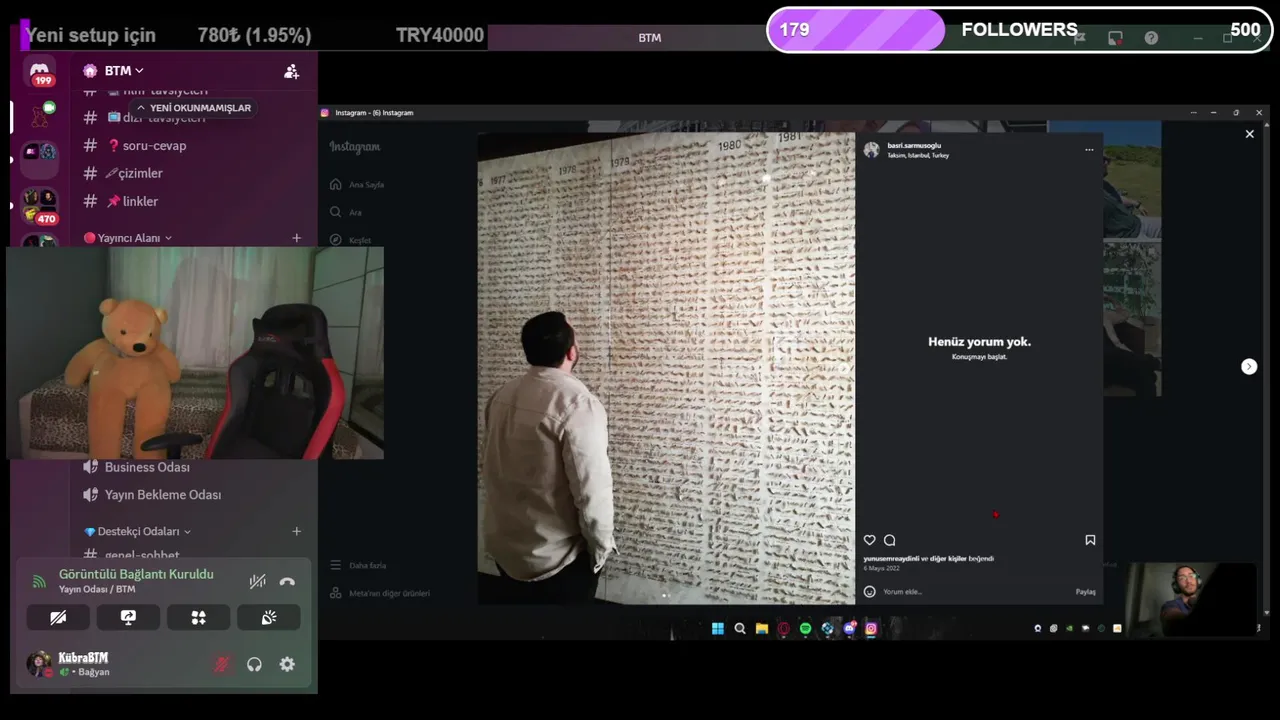
Task: Click connection status Görüntülü Bağlantı Kuruldu
Action: [x=136, y=574]
